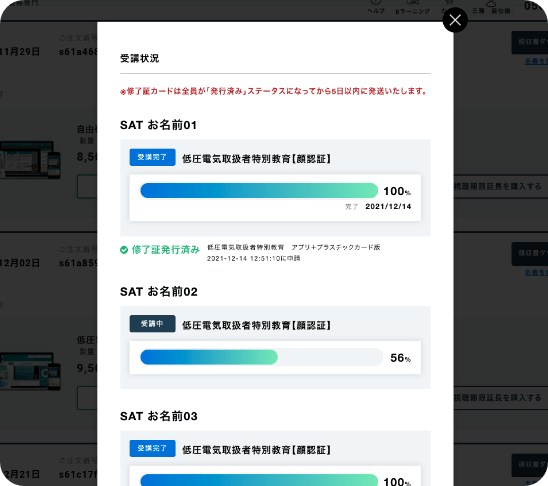Click the second course product thumbnail
The width and height of the screenshot is (548, 486).
[30, 371]
